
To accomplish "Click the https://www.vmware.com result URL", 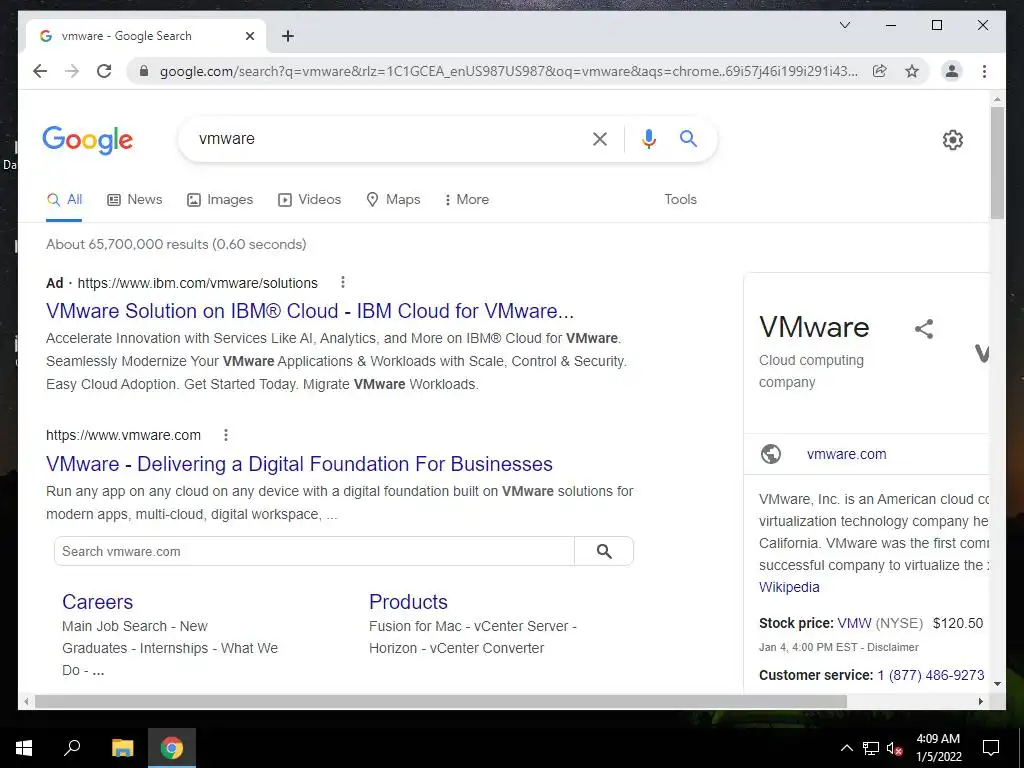I will point(123,435).
